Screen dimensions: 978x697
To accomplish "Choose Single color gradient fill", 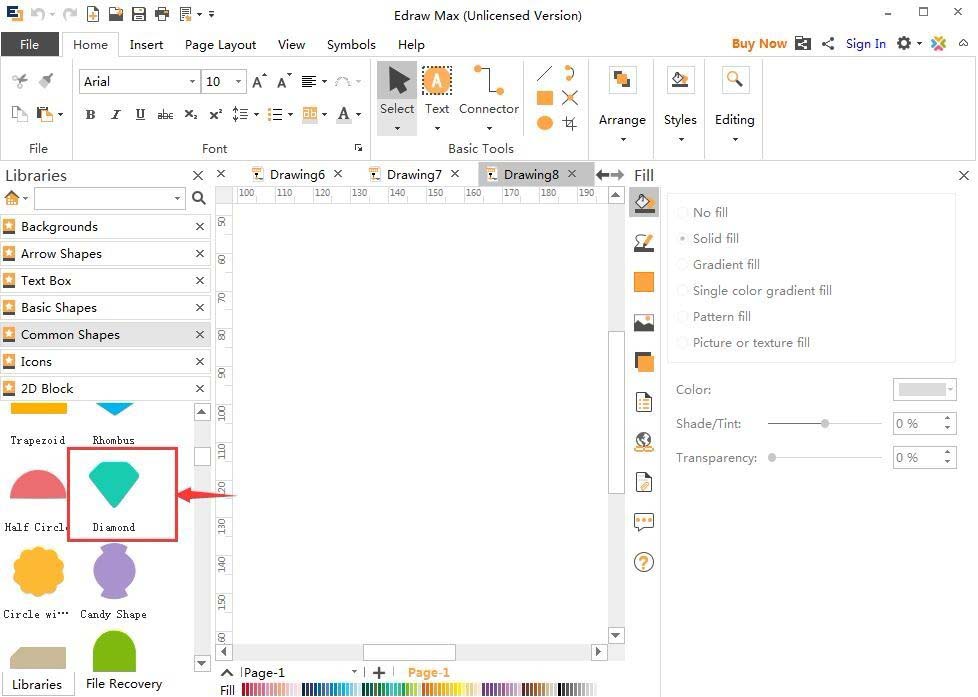I will (755, 291).
